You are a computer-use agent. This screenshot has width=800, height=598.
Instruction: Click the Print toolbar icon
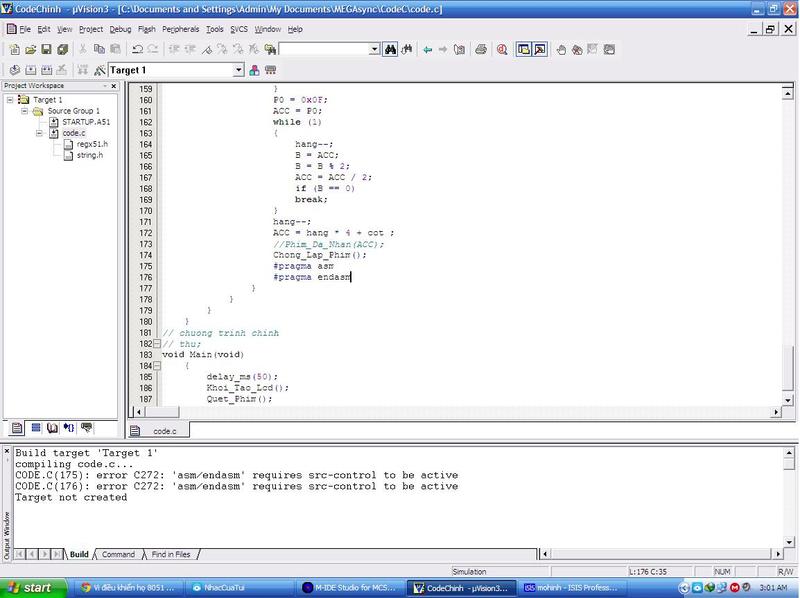(481, 49)
